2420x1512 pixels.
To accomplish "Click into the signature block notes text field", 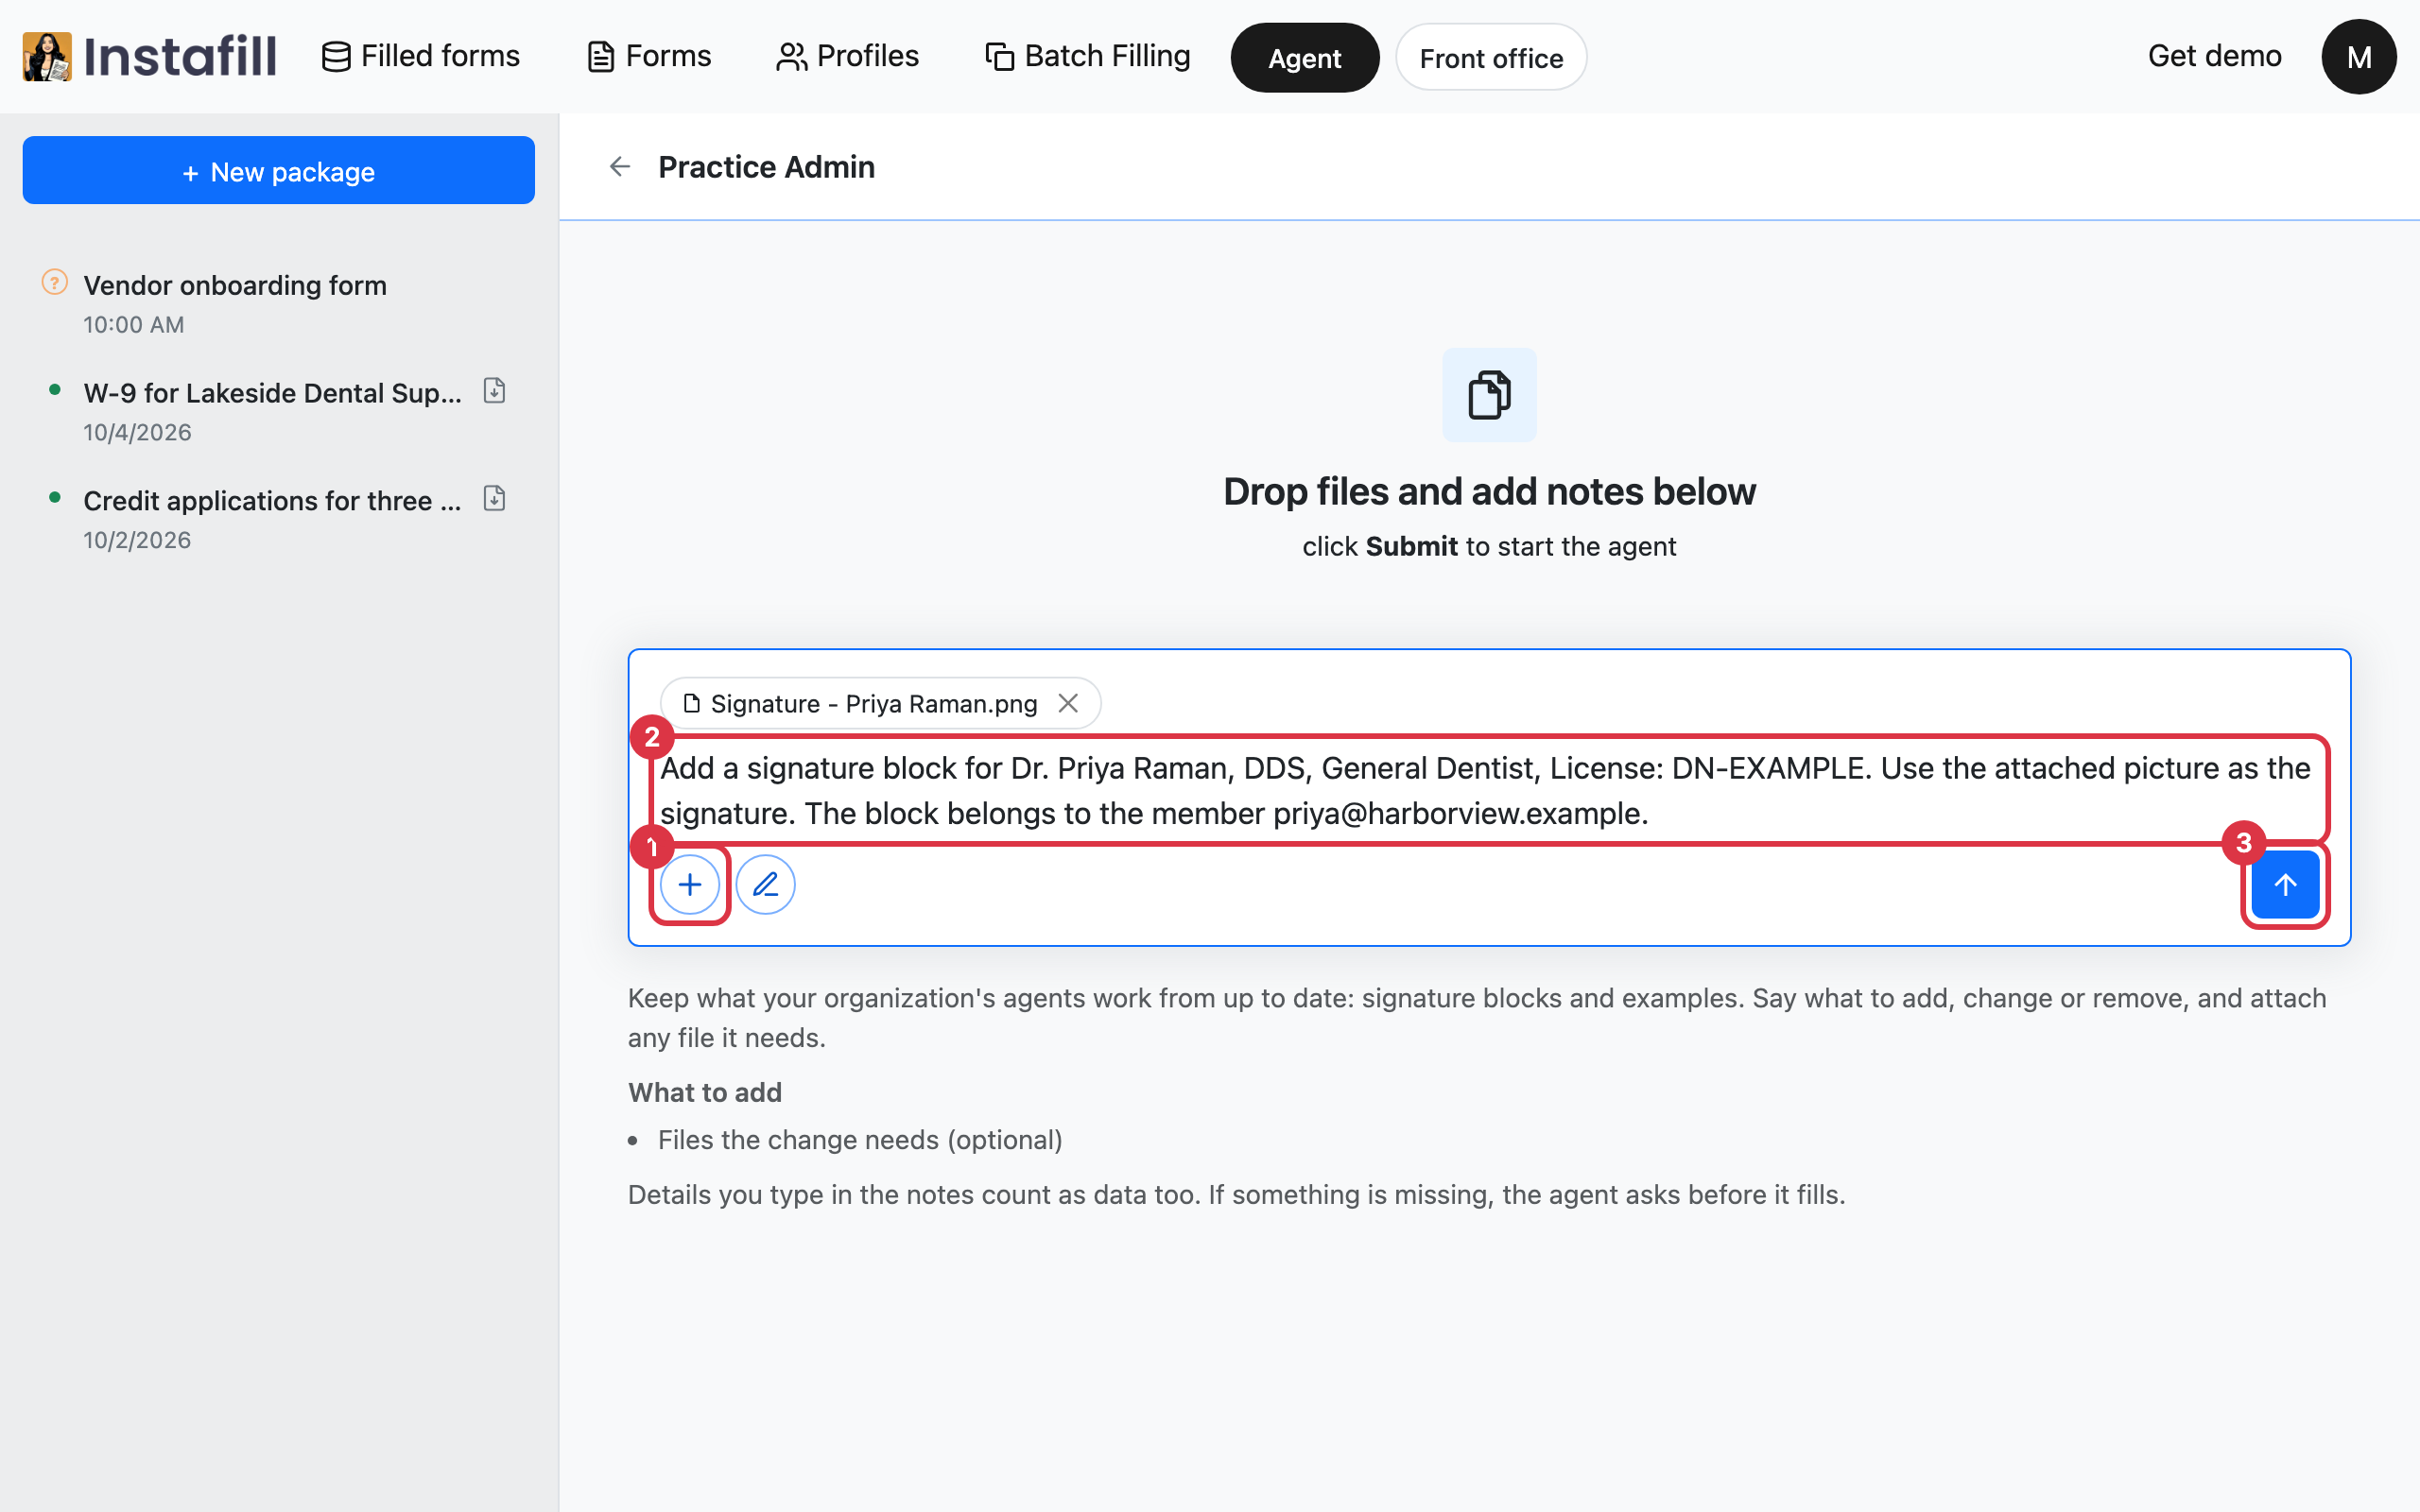I will click(1489, 790).
